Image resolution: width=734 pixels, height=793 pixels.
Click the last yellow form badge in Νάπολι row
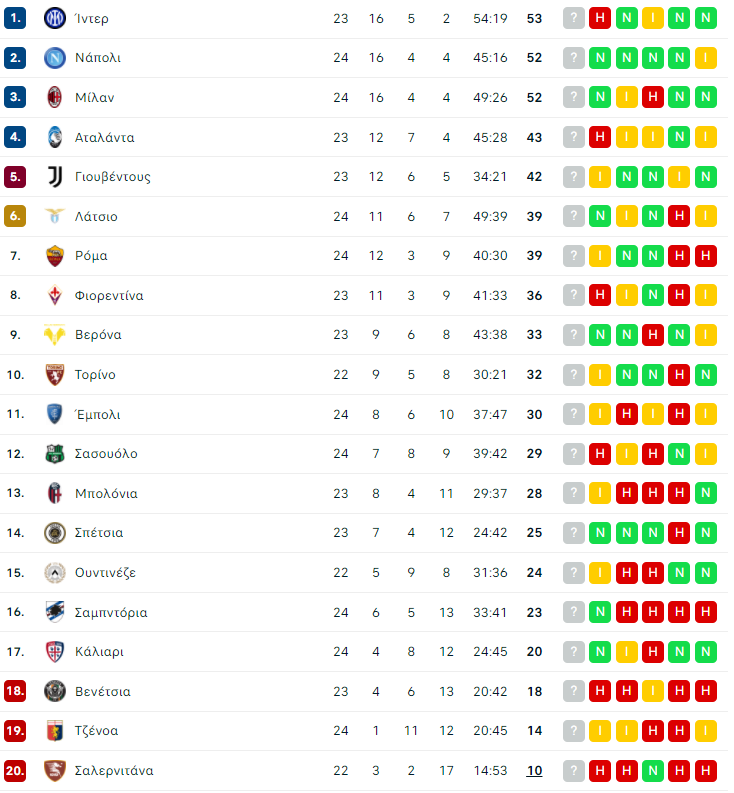point(706,58)
